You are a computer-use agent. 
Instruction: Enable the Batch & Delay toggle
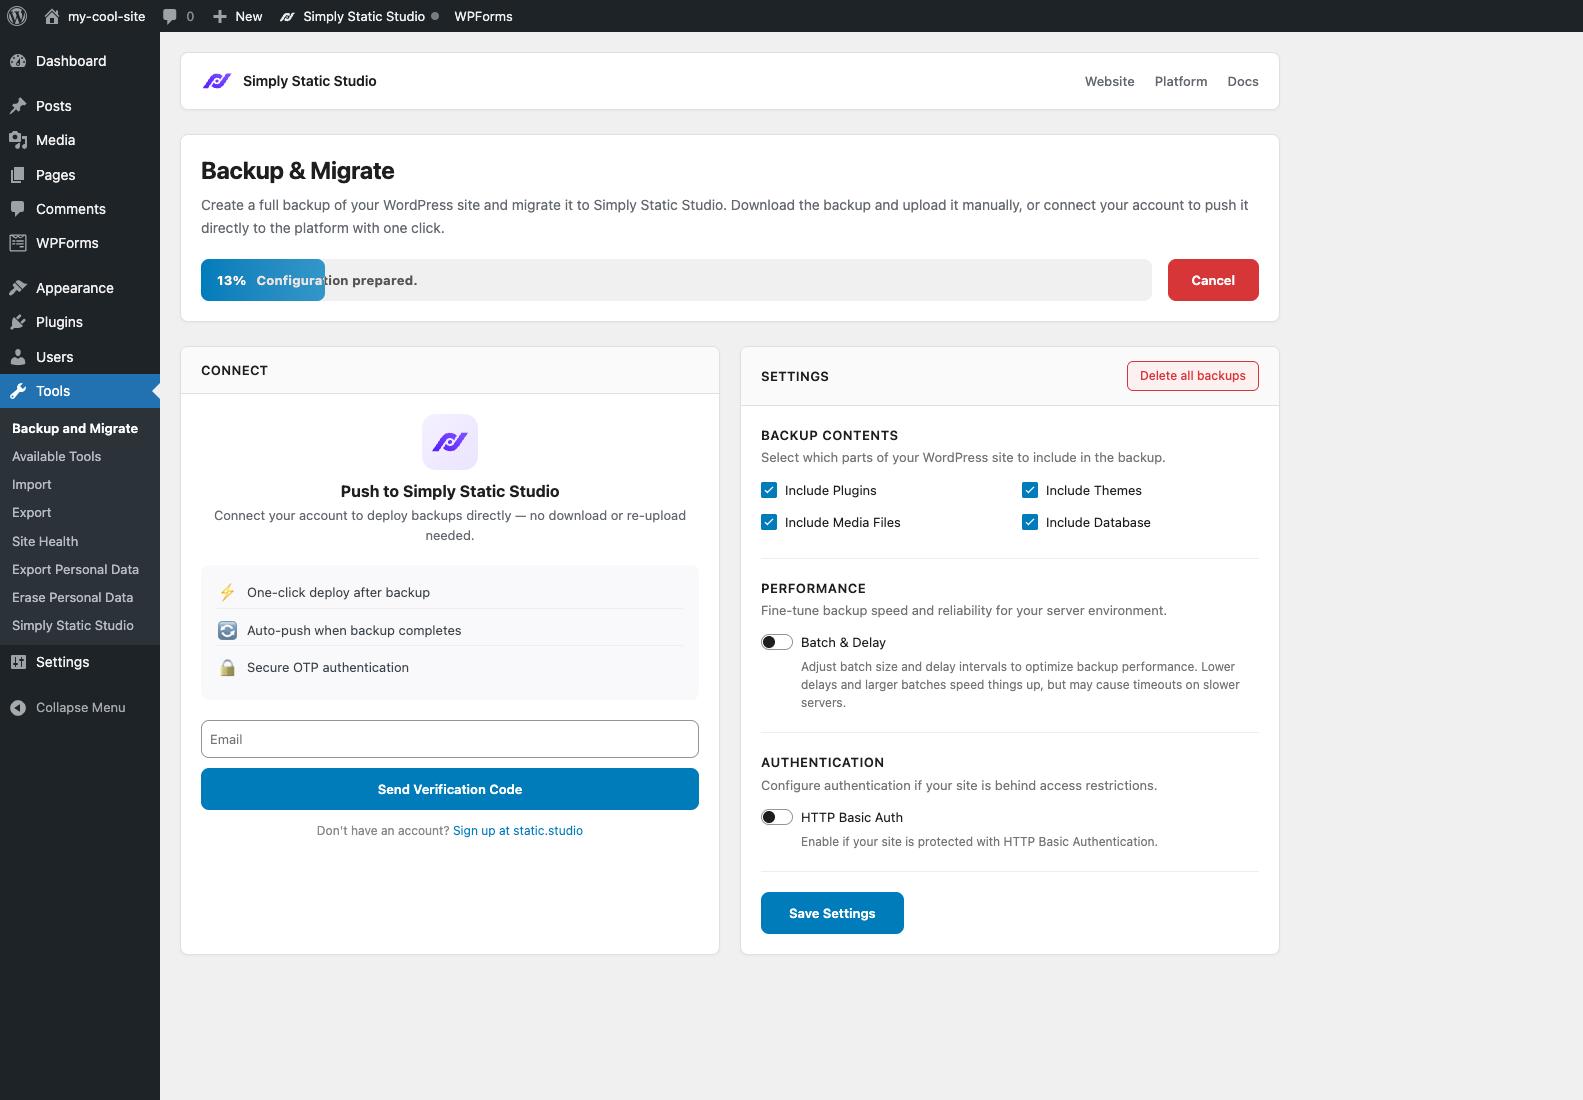pyautogui.click(x=777, y=642)
